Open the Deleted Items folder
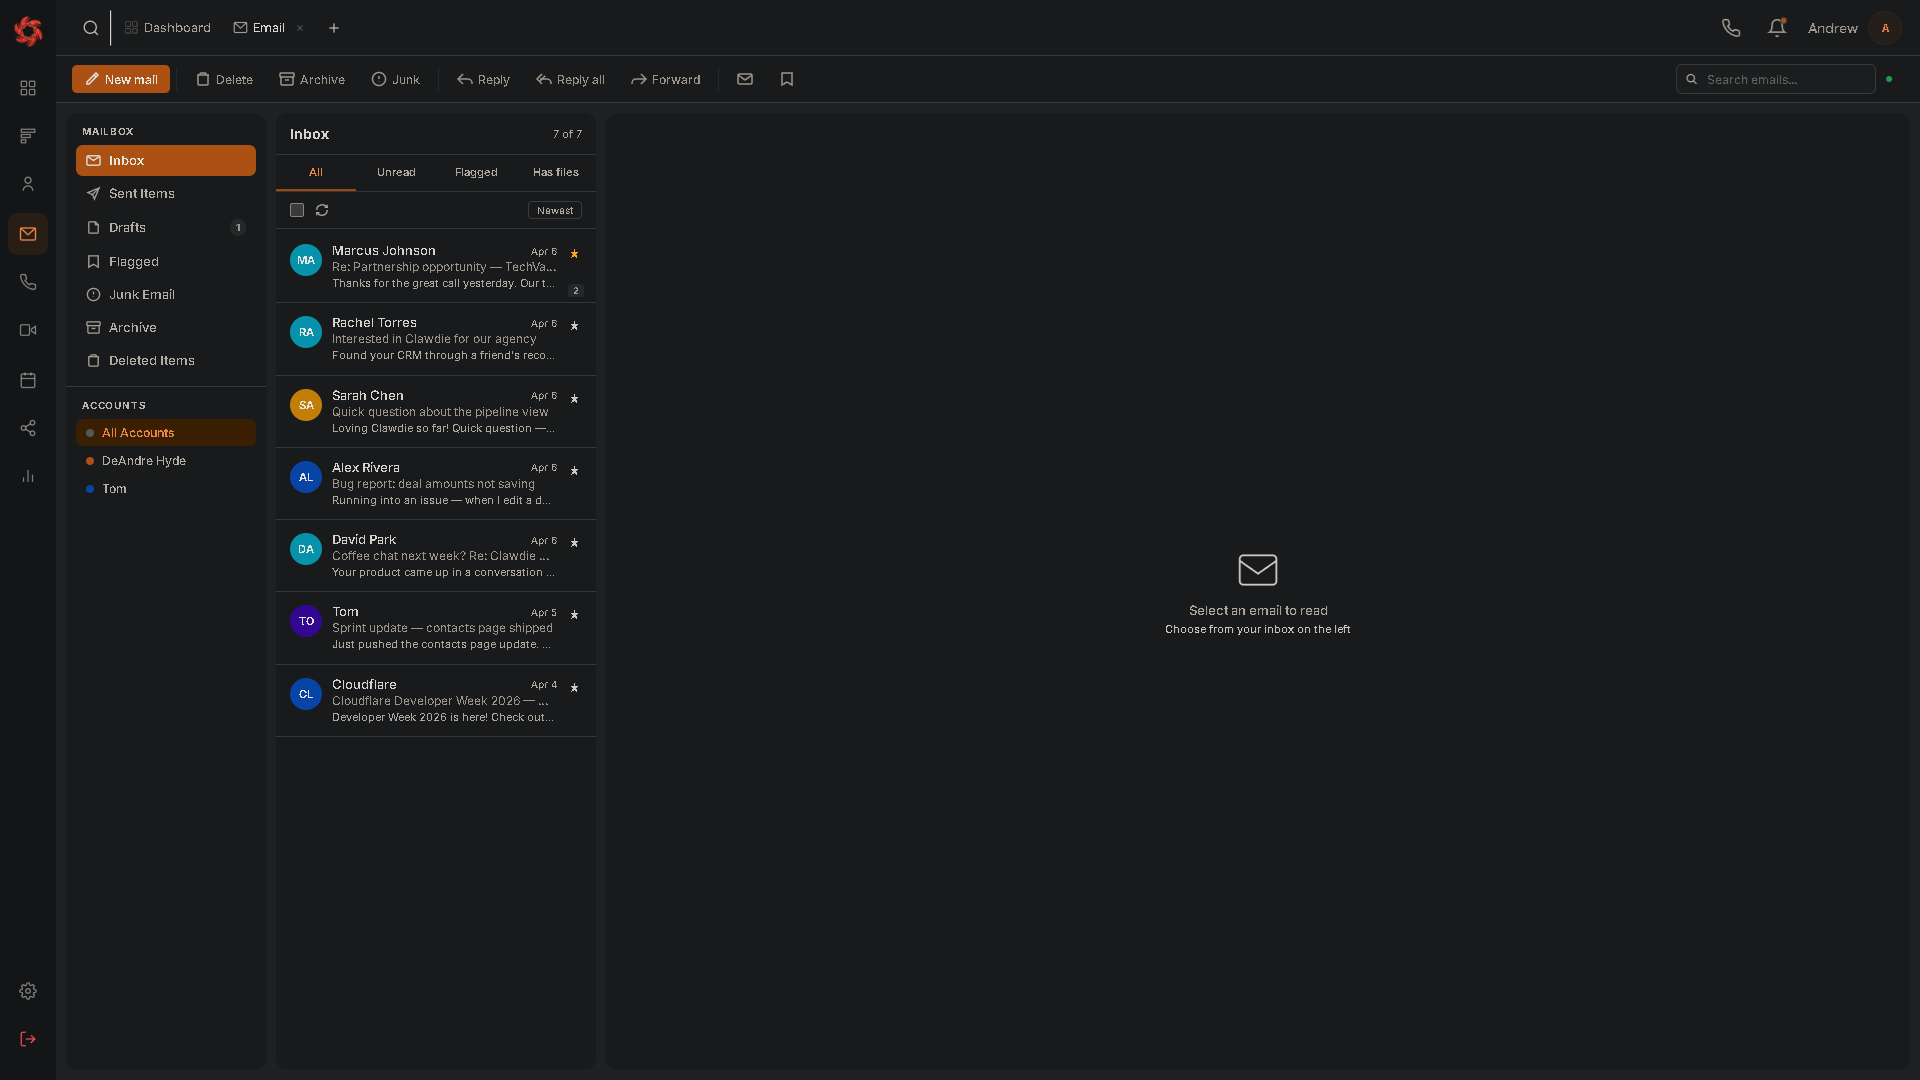 click(x=166, y=361)
